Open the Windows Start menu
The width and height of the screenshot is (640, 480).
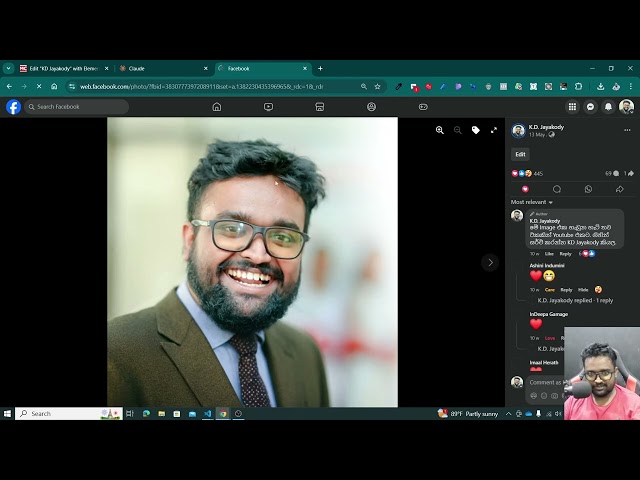click(x=7, y=414)
